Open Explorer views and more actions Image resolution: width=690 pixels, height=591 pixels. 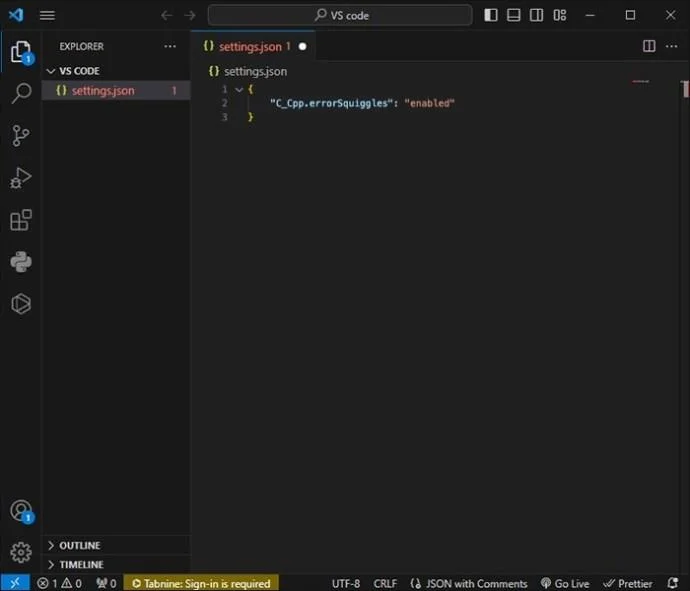170,46
